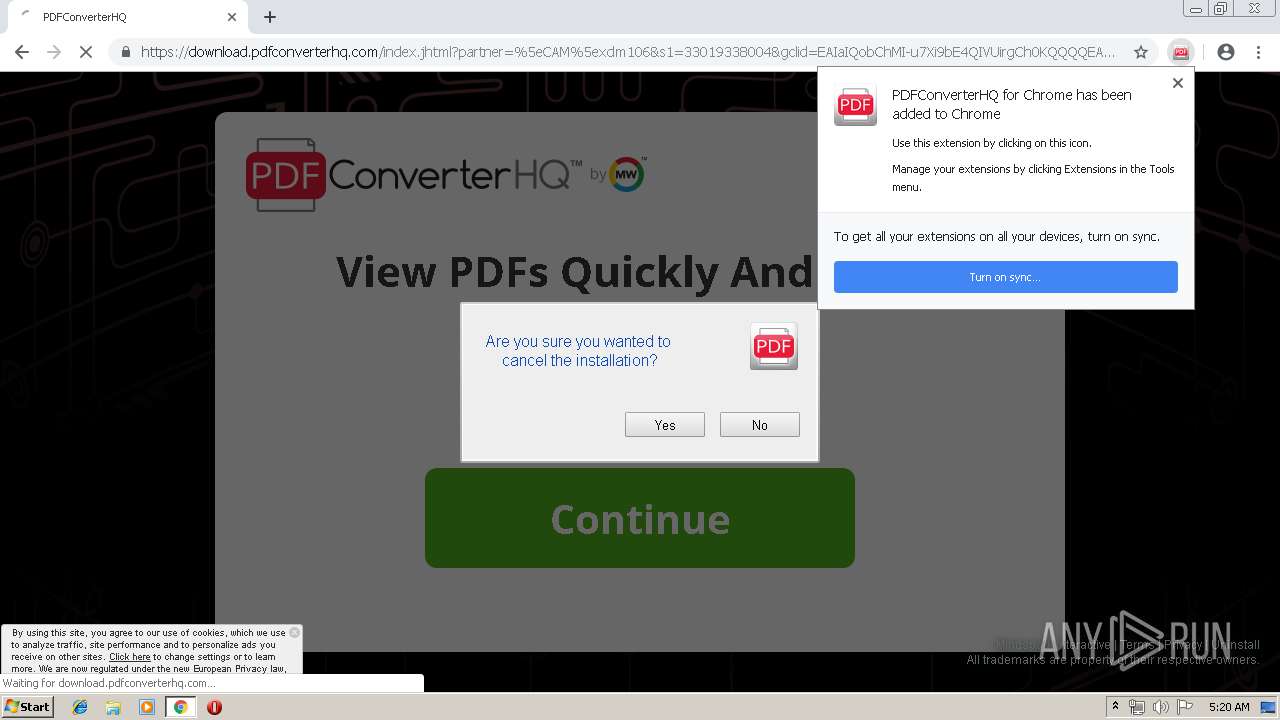1280x720 pixels.
Task: View site security padlock info
Action: pyautogui.click(x=126, y=52)
